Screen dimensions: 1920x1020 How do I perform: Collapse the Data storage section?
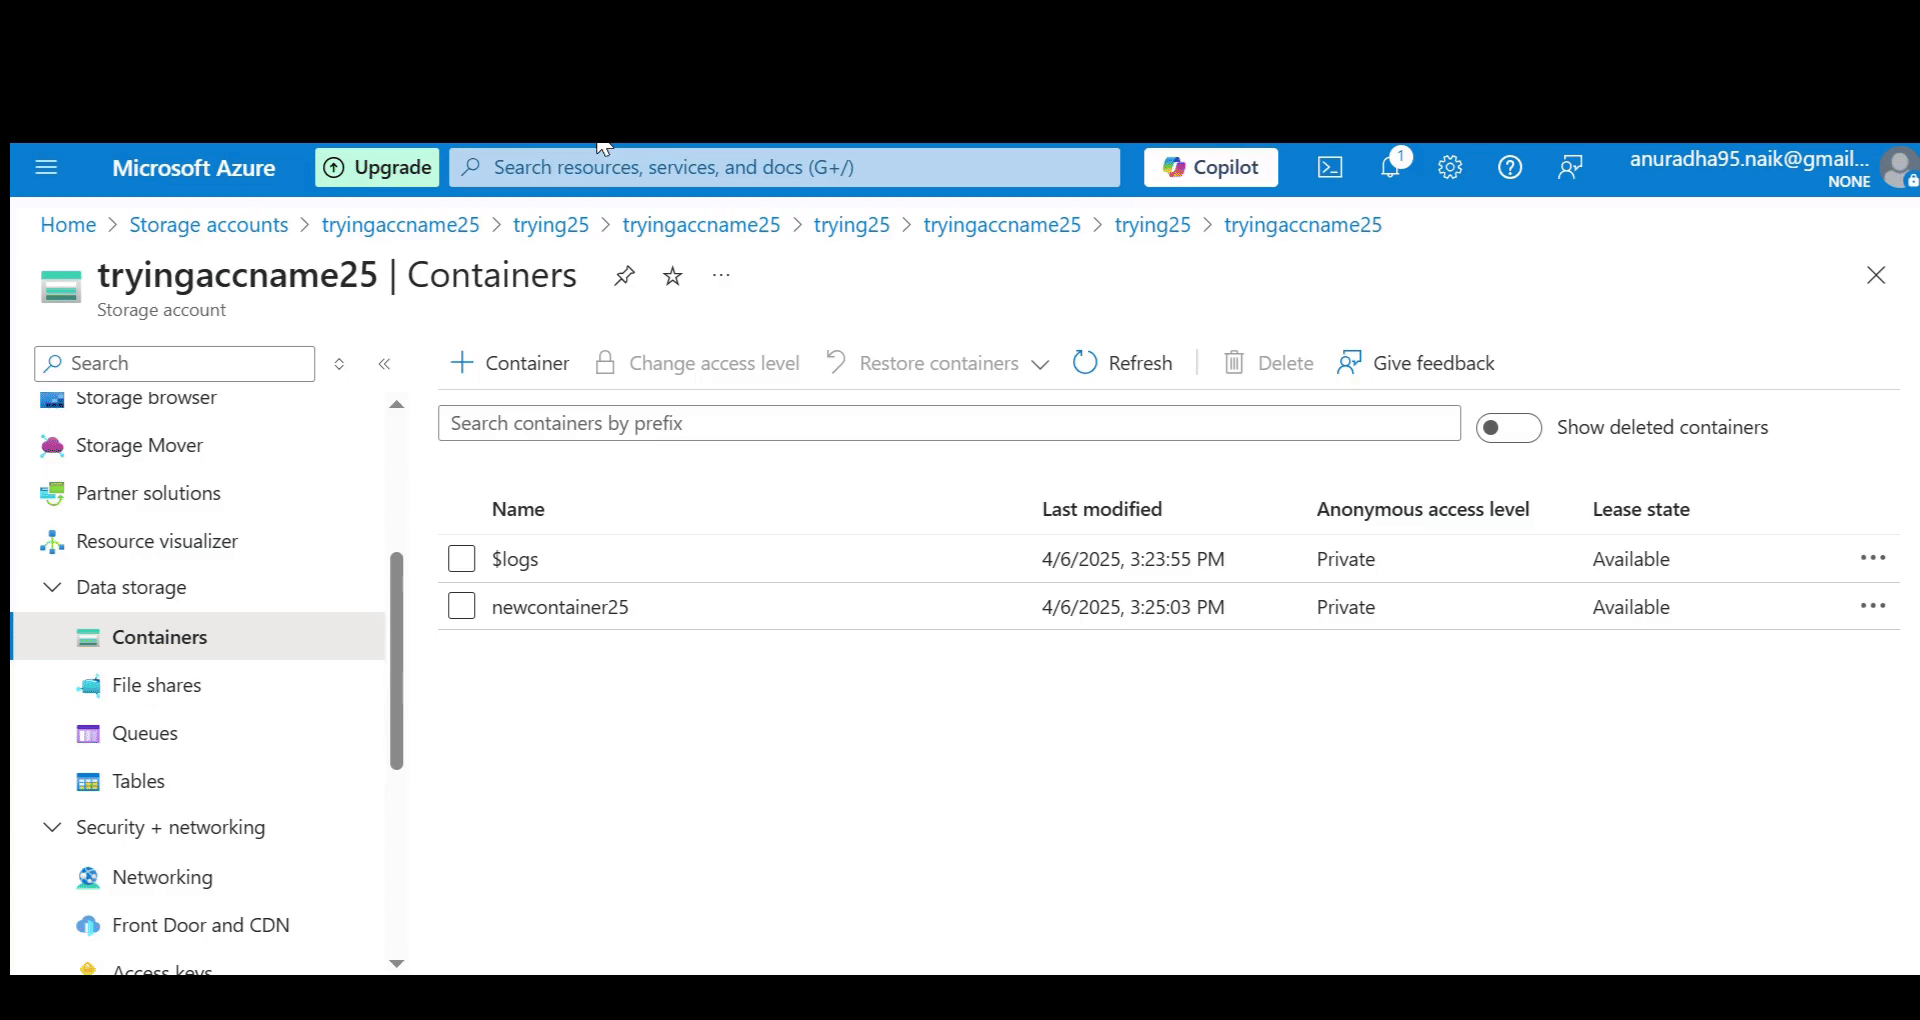point(52,587)
